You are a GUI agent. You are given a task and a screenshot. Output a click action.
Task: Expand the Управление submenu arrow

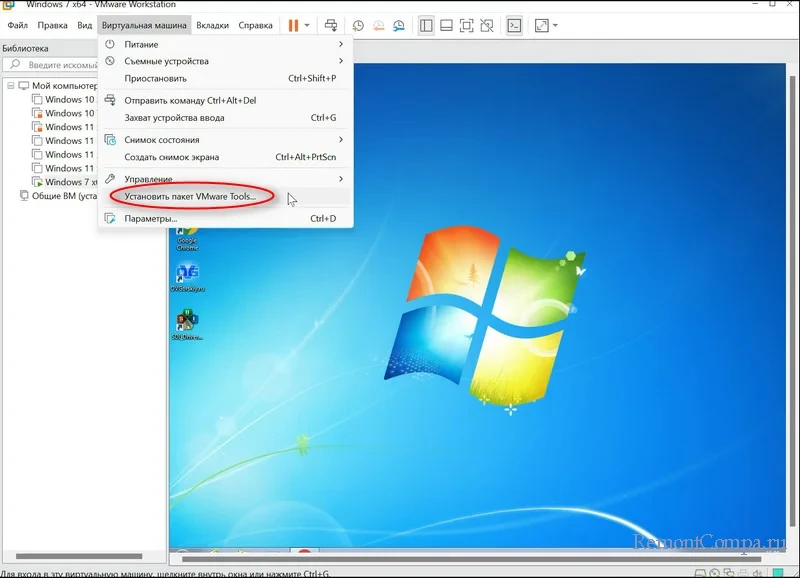pos(341,179)
